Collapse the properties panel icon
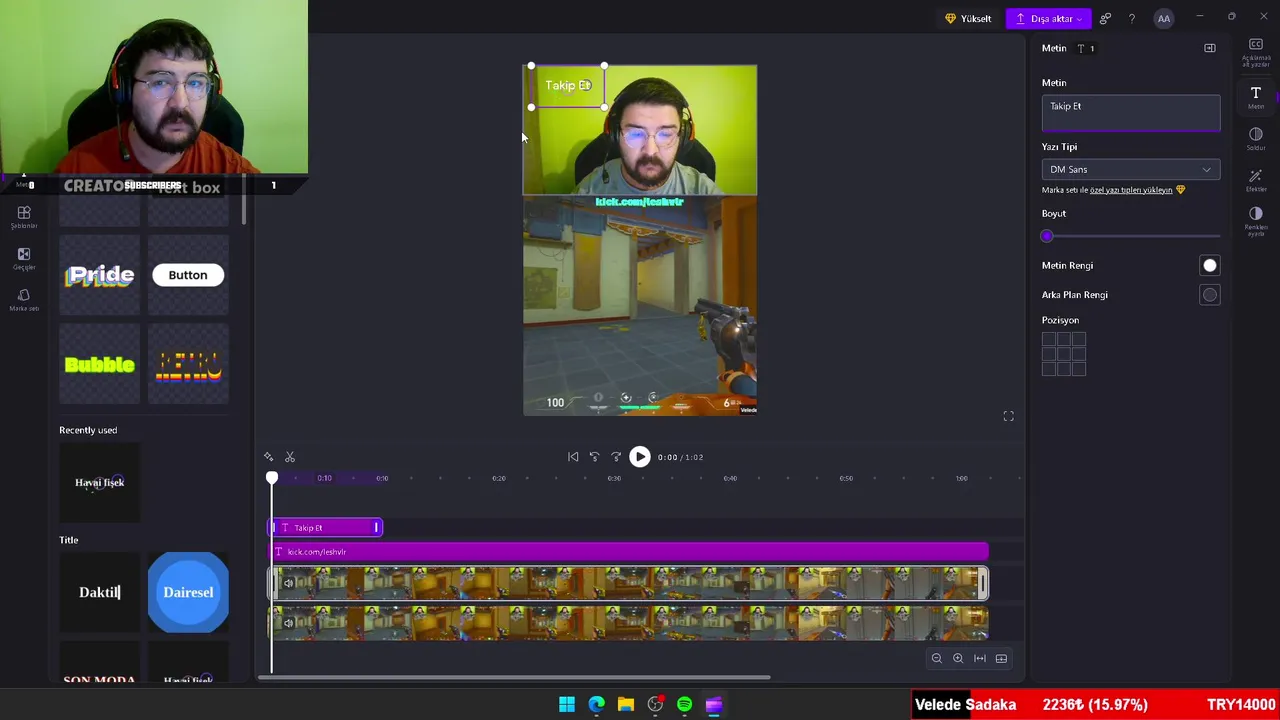Screen dimensions: 1280x720 coord(1210,48)
